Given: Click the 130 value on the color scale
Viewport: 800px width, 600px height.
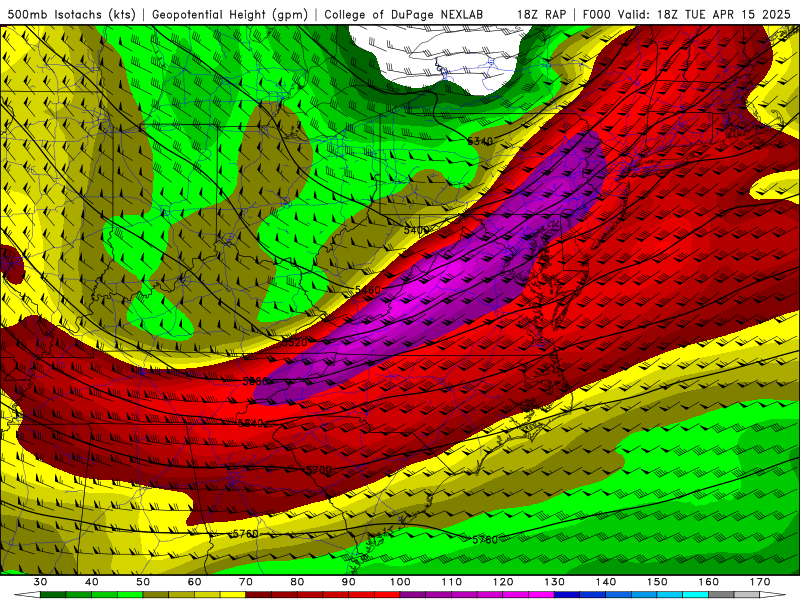Looking at the screenshot, I should pos(555,582).
